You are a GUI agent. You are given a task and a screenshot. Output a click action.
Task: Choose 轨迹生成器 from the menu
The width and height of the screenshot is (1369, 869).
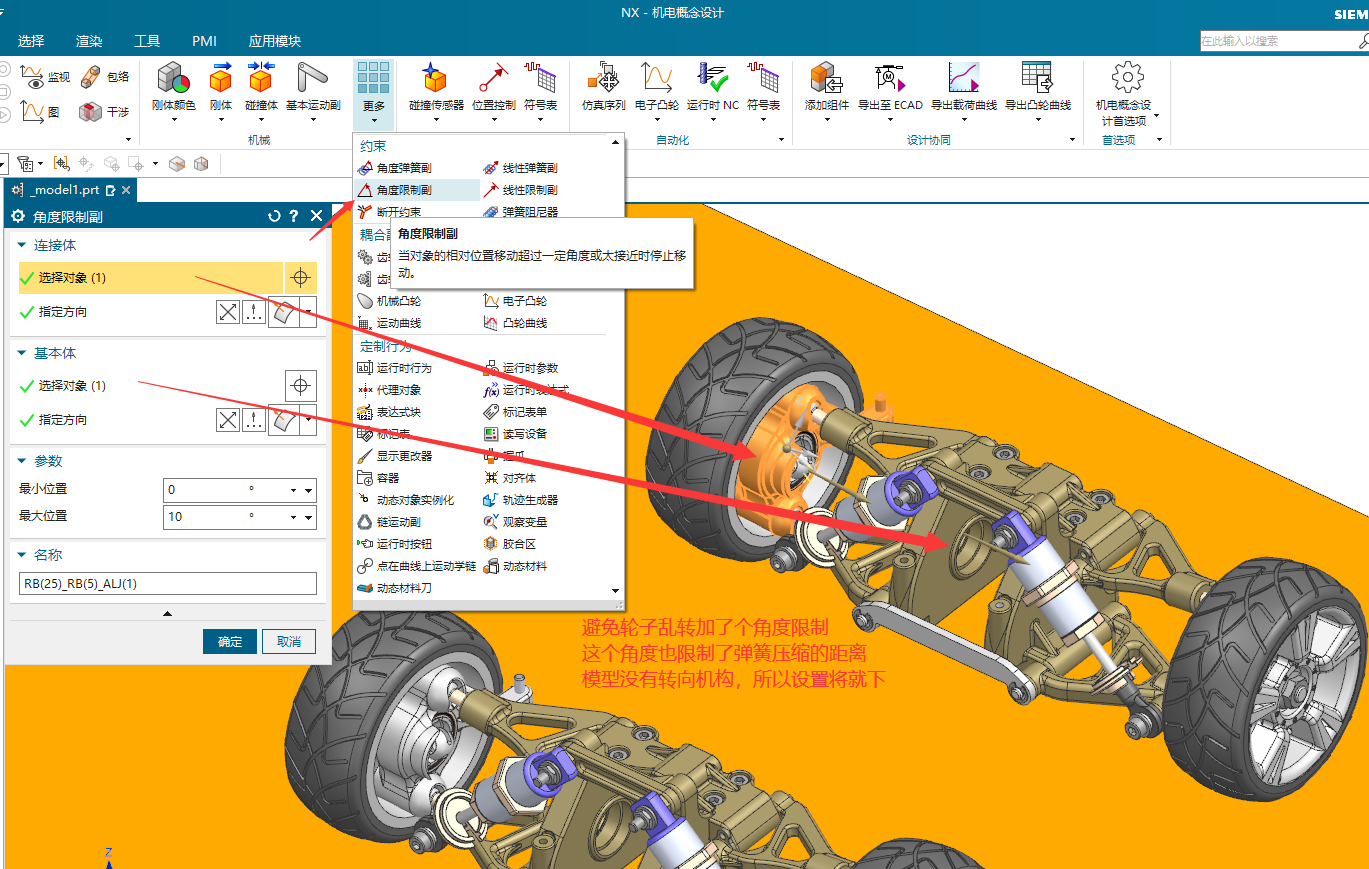pyautogui.click(x=520, y=500)
